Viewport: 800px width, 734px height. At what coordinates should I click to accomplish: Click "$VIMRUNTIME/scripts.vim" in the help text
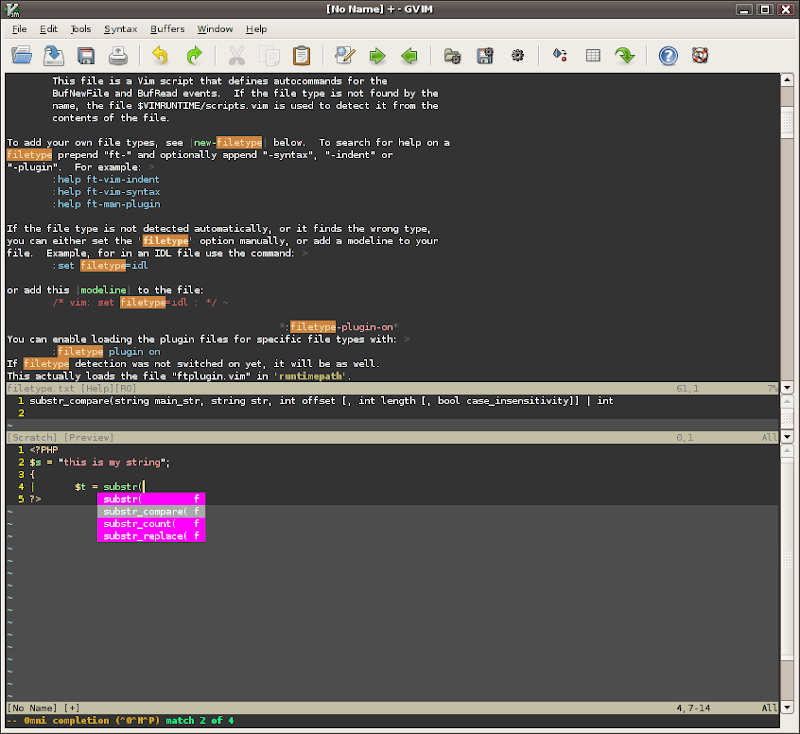coord(203,106)
